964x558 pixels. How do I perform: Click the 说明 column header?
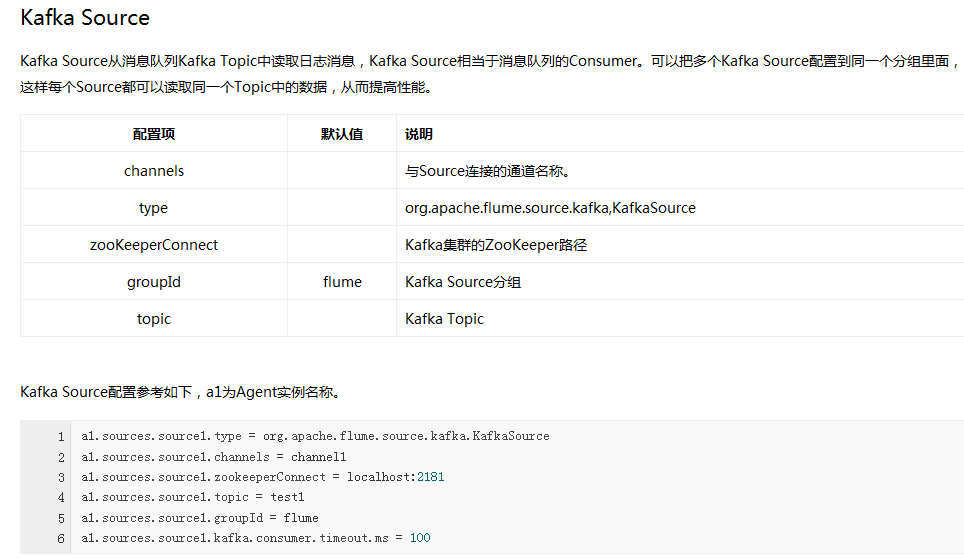click(419, 134)
